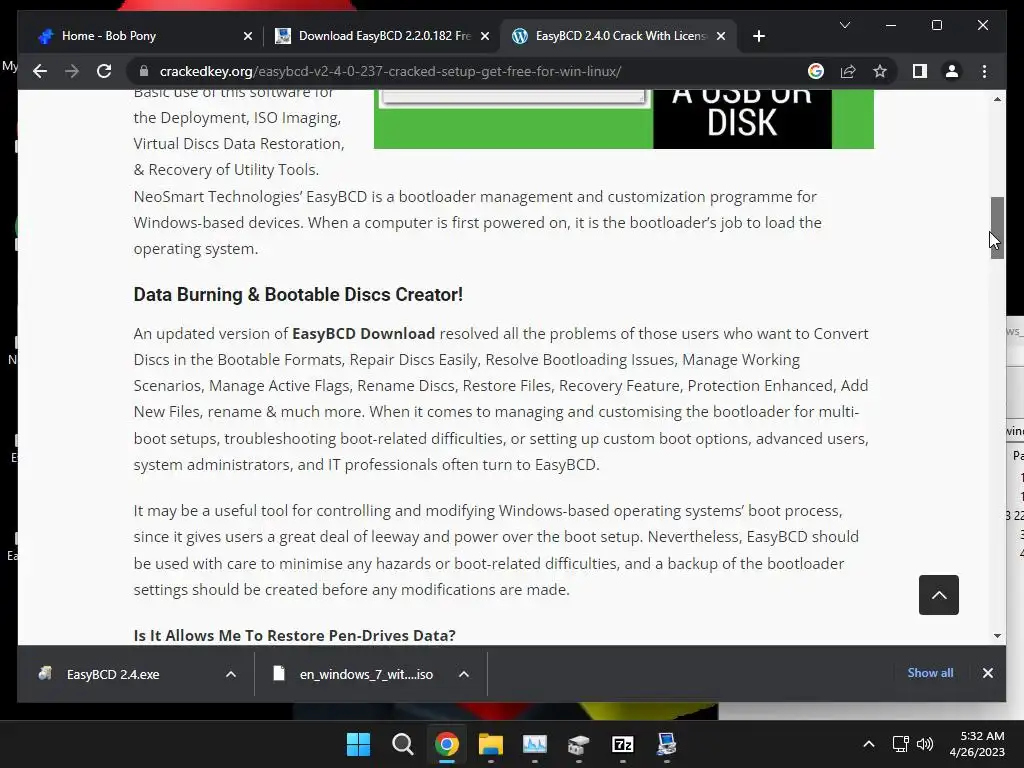
Task: Open Chrome side panel
Action: point(920,71)
